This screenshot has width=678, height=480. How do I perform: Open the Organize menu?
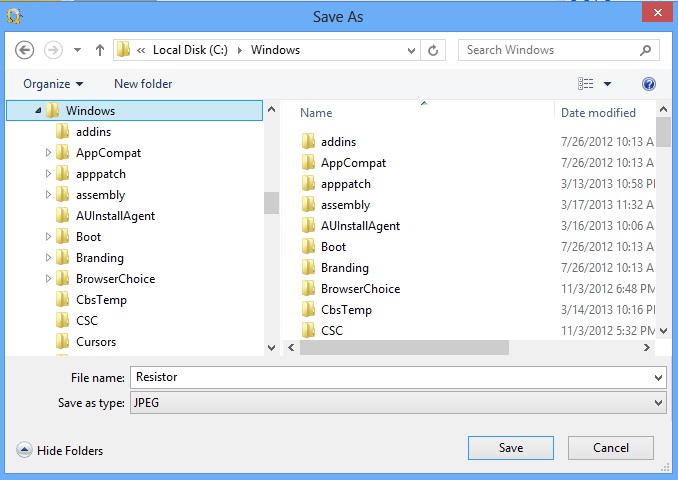point(53,84)
